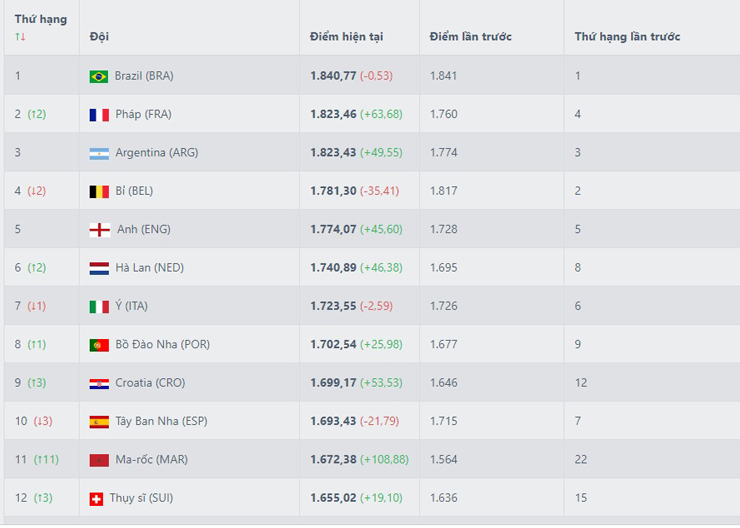Click the Croatia flag icon
The height and width of the screenshot is (528, 740).
[x=98, y=383]
